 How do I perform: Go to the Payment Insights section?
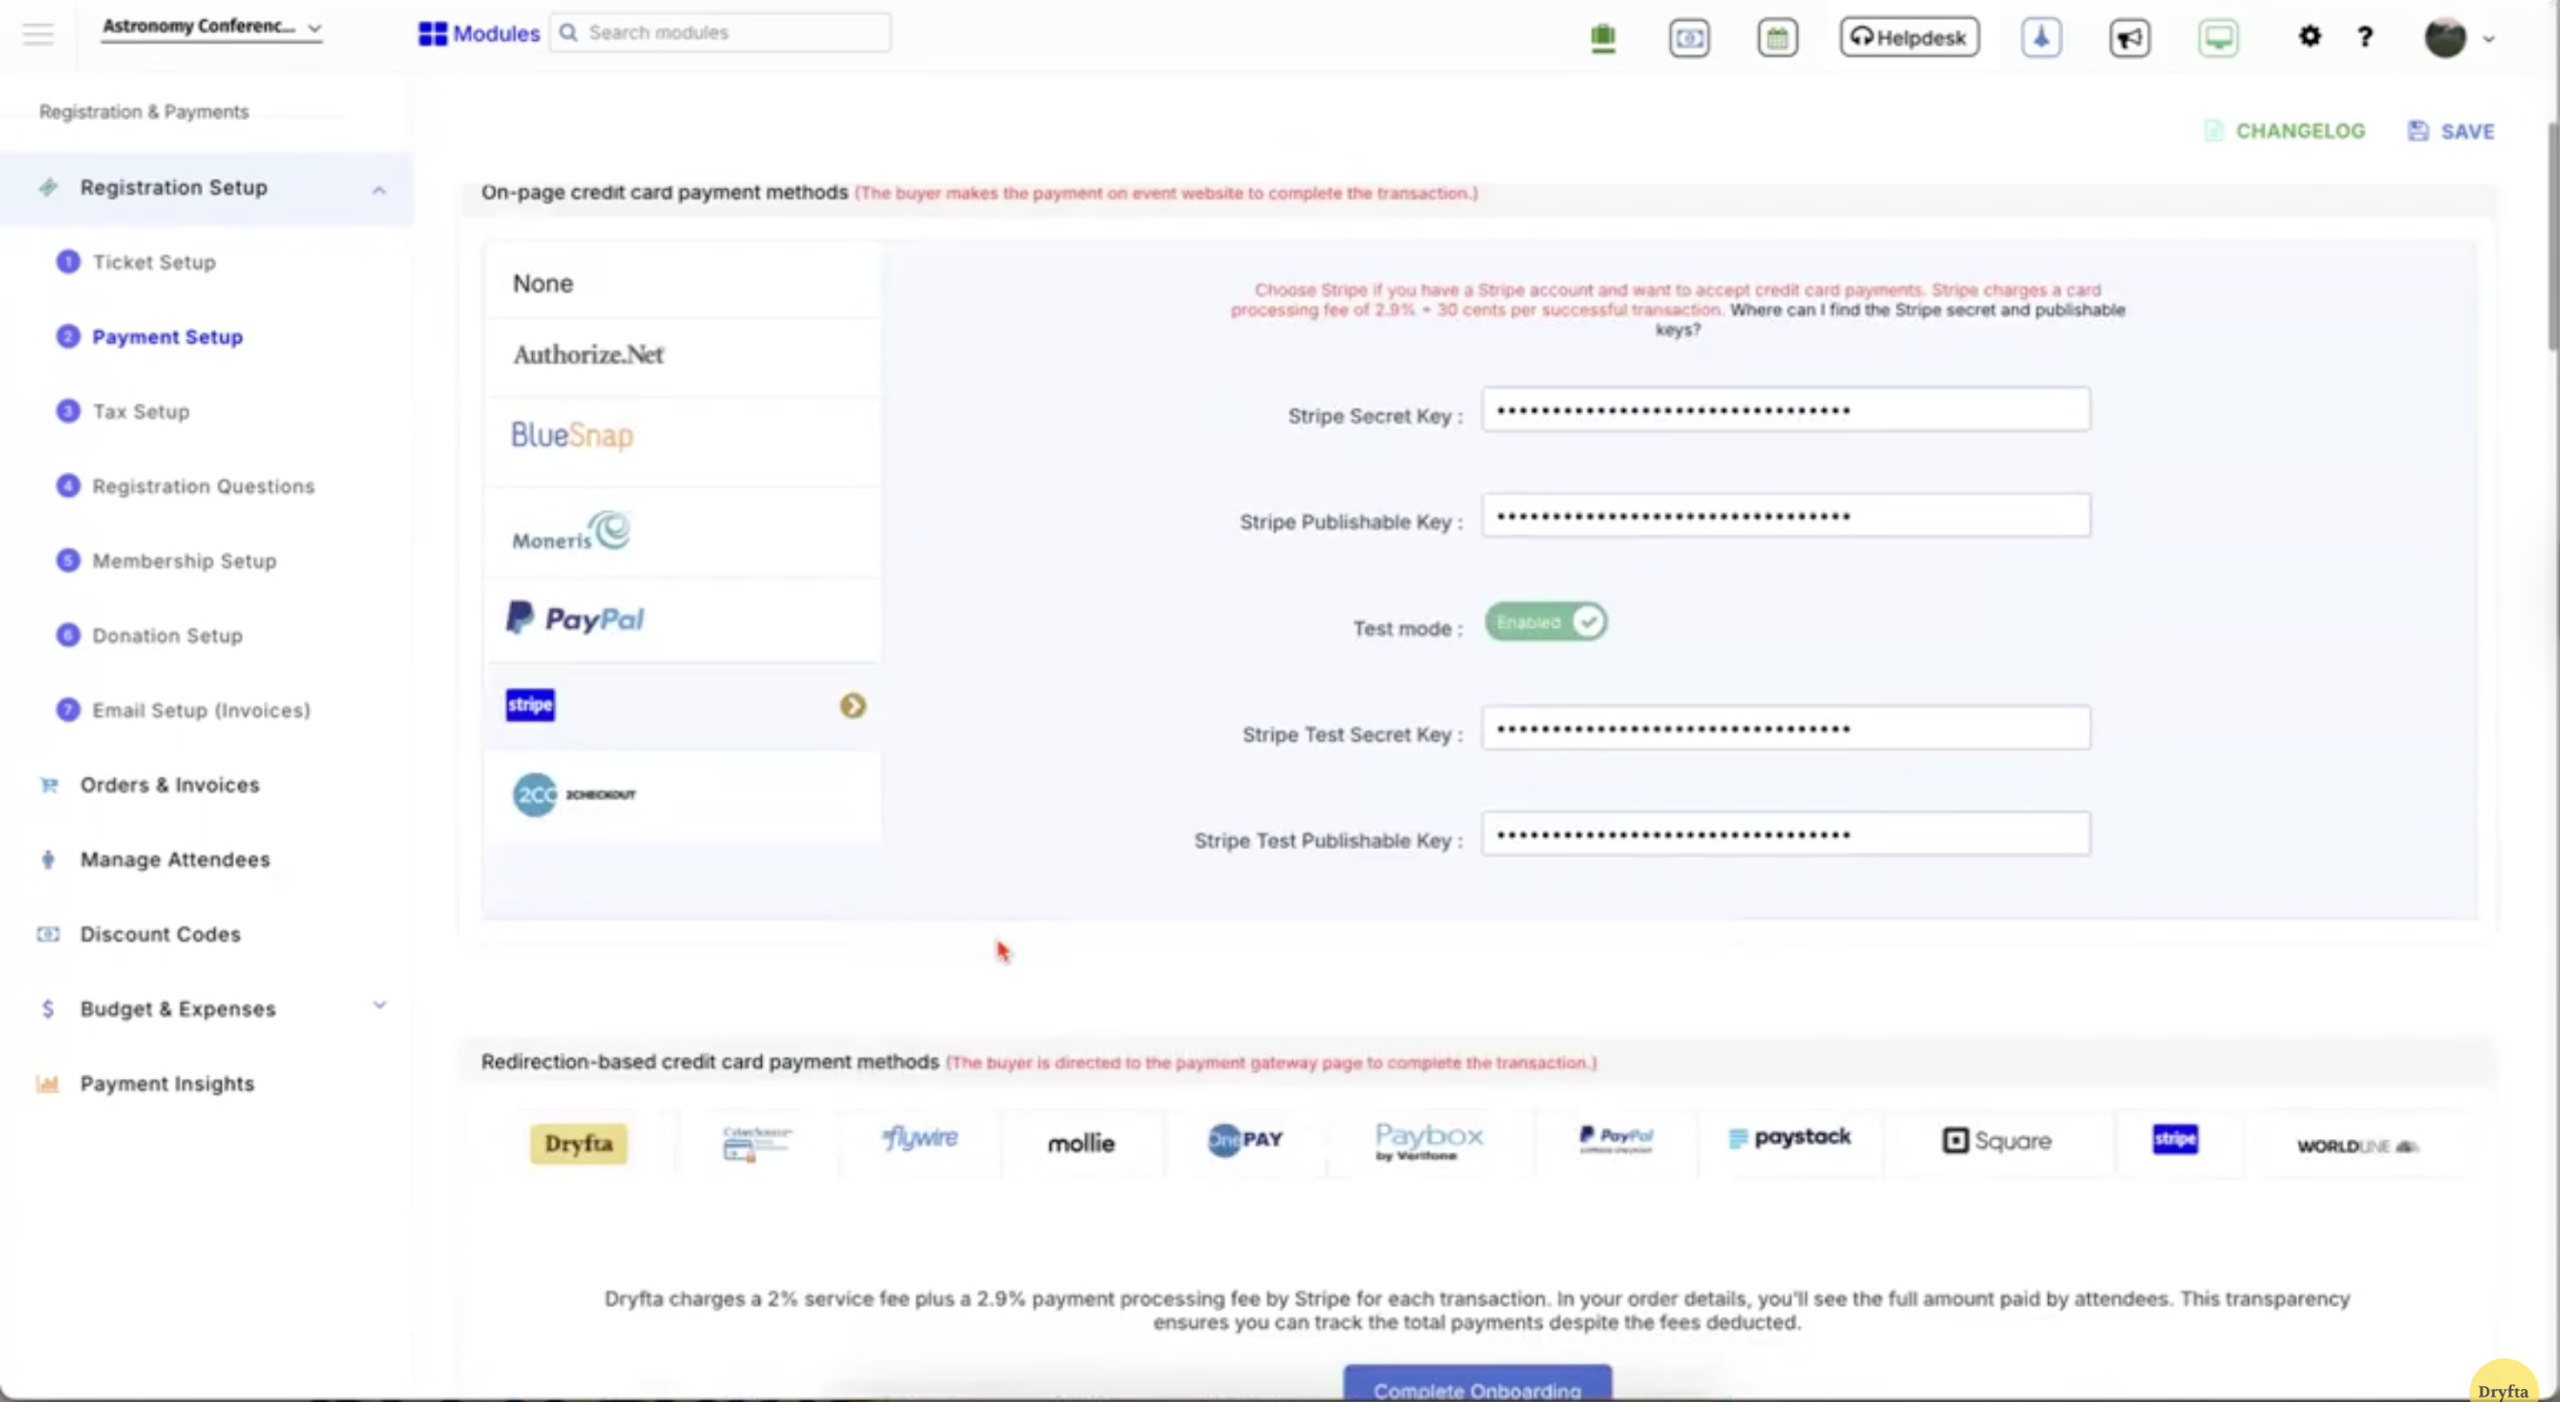click(x=166, y=1083)
